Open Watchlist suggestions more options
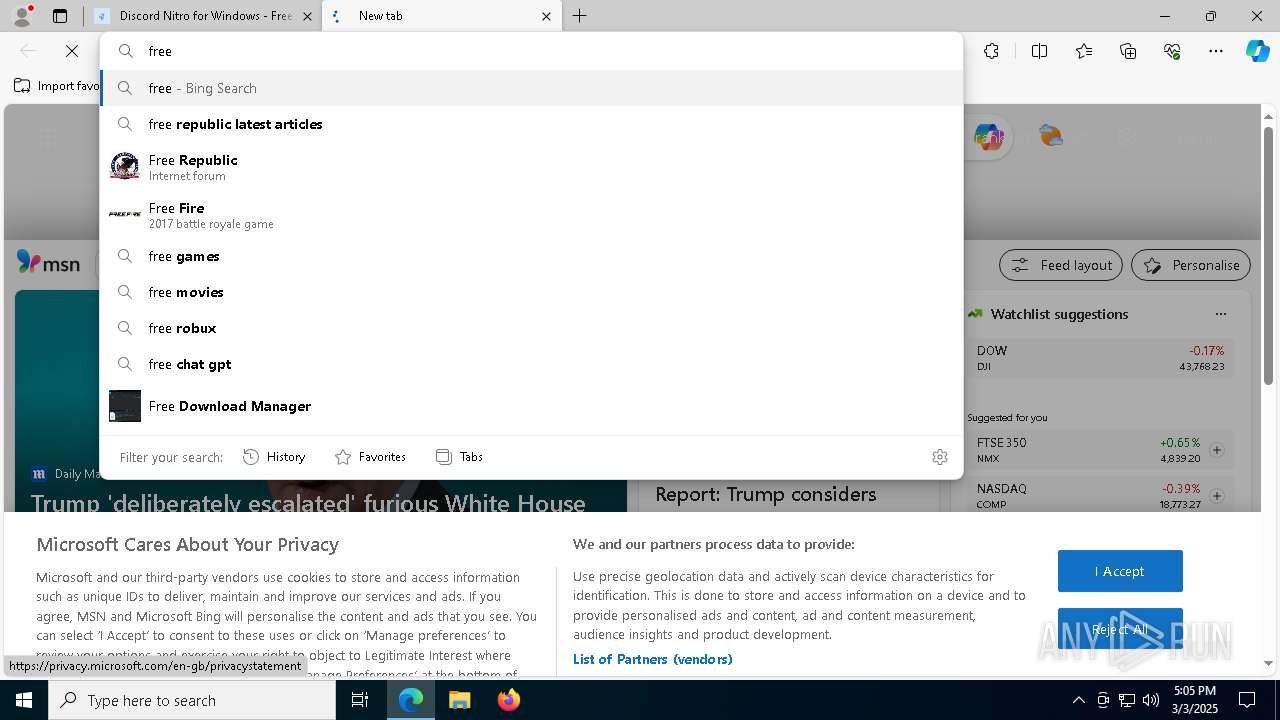 coord(1220,314)
